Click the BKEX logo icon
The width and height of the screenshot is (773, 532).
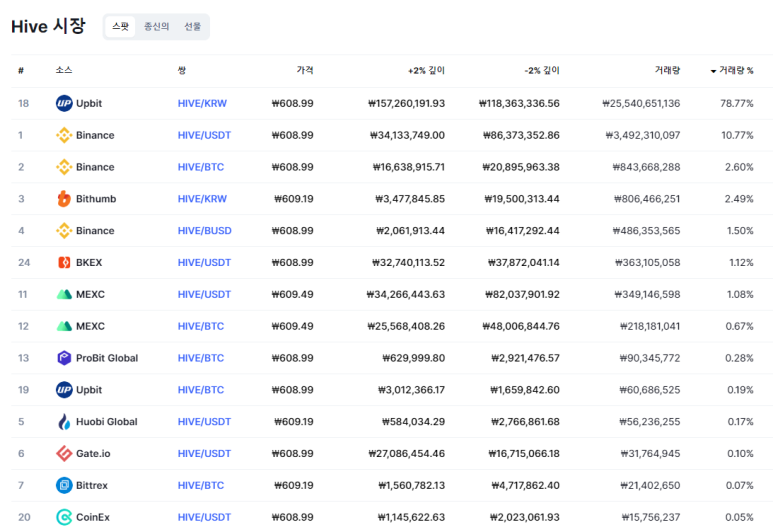tap(64, 262)
